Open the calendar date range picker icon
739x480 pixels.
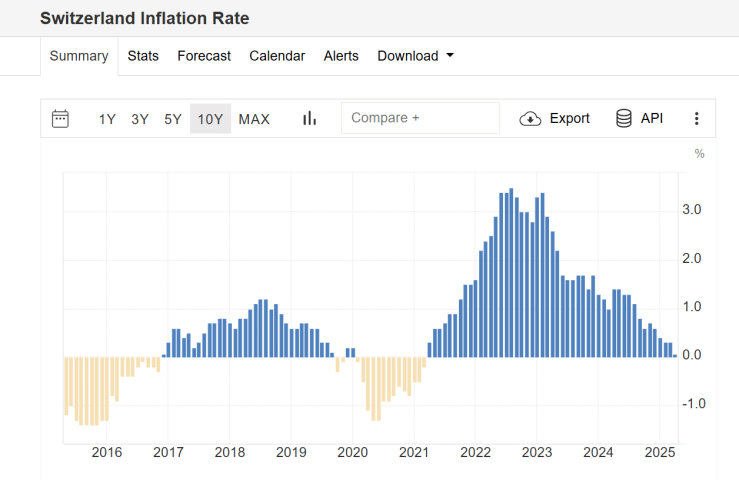tap(60, 119)
